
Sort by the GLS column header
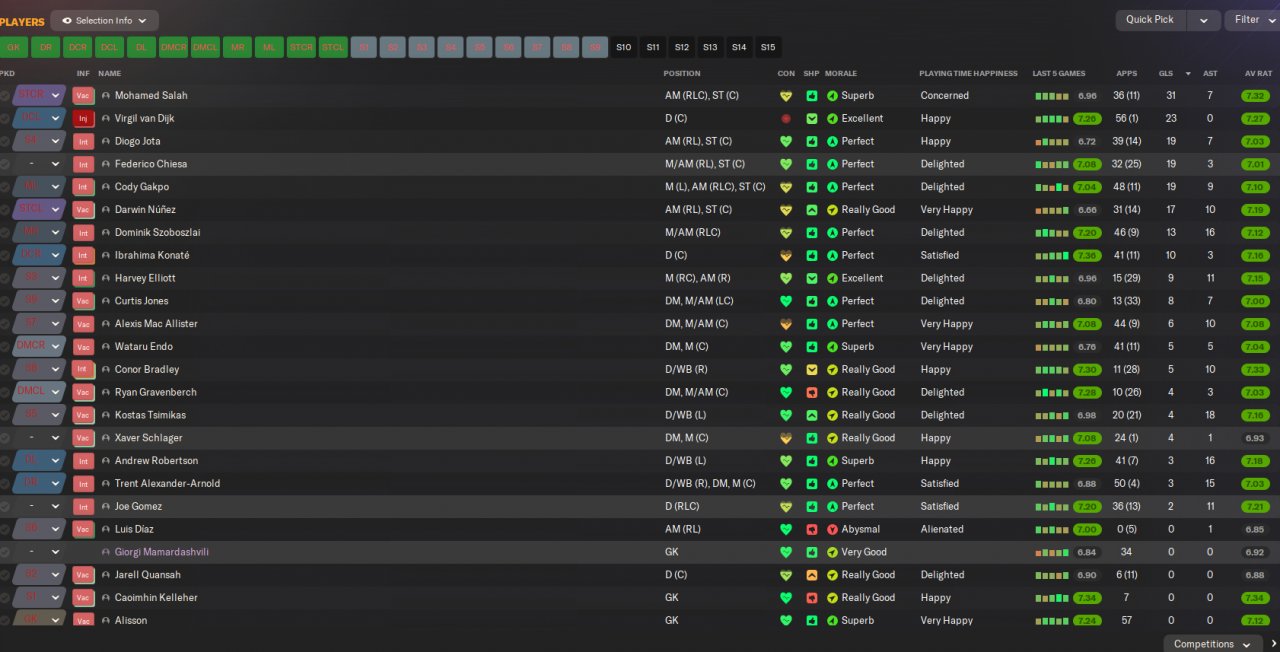tap(1166, 73)
